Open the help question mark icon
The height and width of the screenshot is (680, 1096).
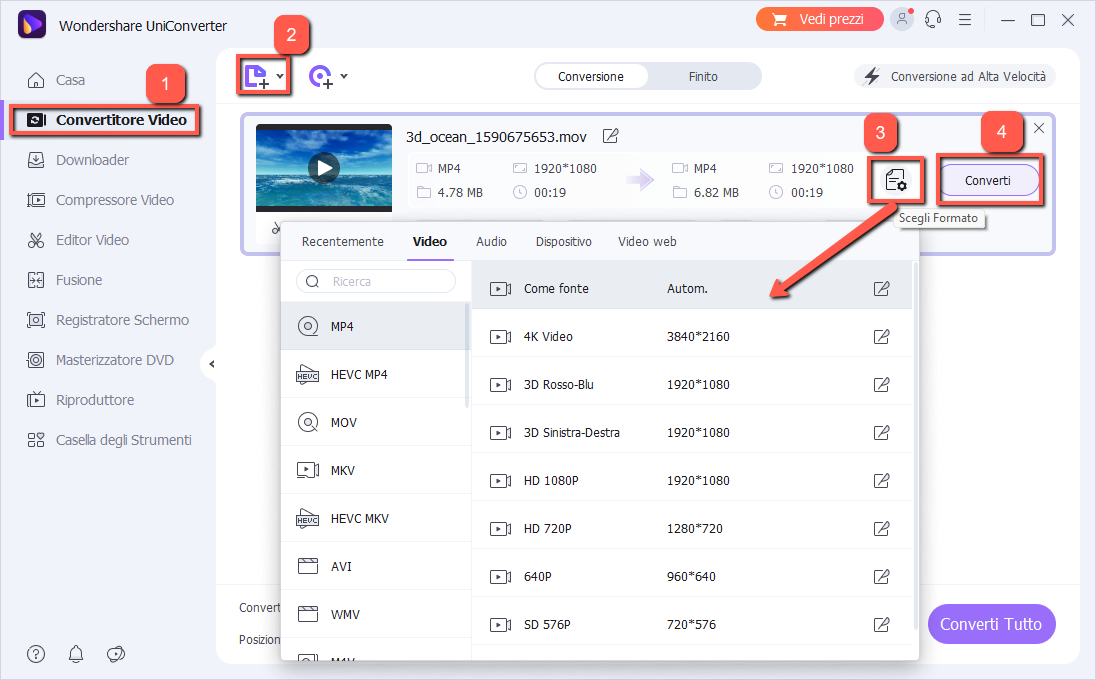pyautogui.click(x=36, y=654)
